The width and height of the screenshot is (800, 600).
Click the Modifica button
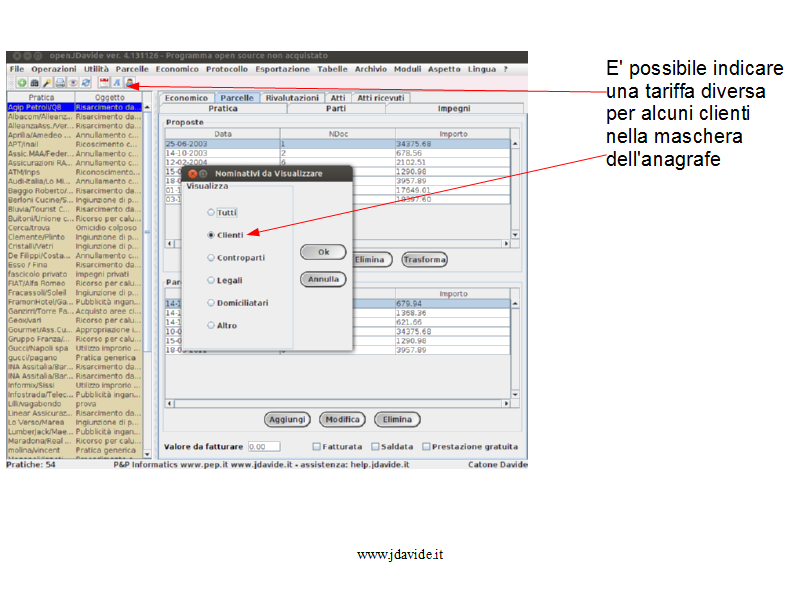(x=342, y=419)
